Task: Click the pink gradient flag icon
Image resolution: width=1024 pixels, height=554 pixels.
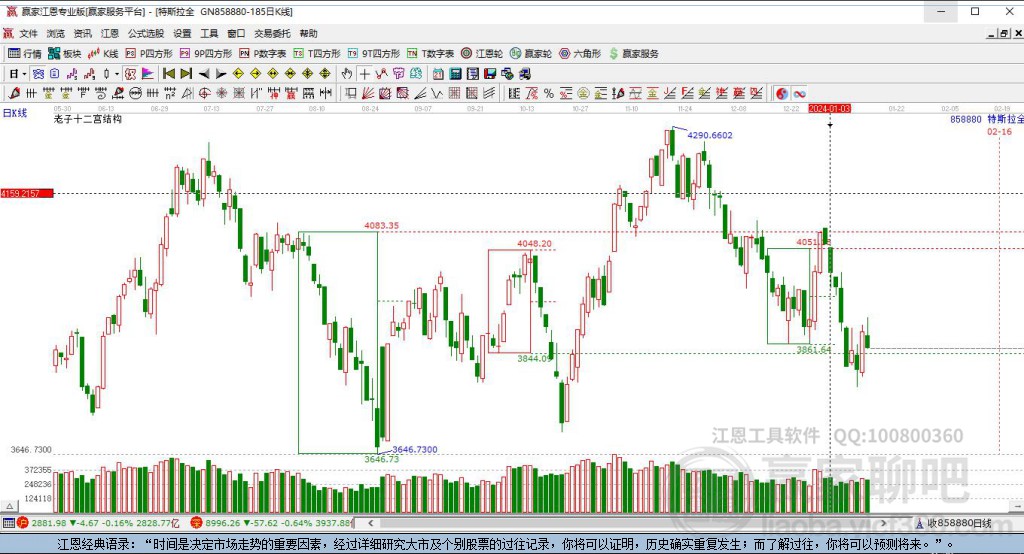Action: pyautogui.click(x=148, y=74)
